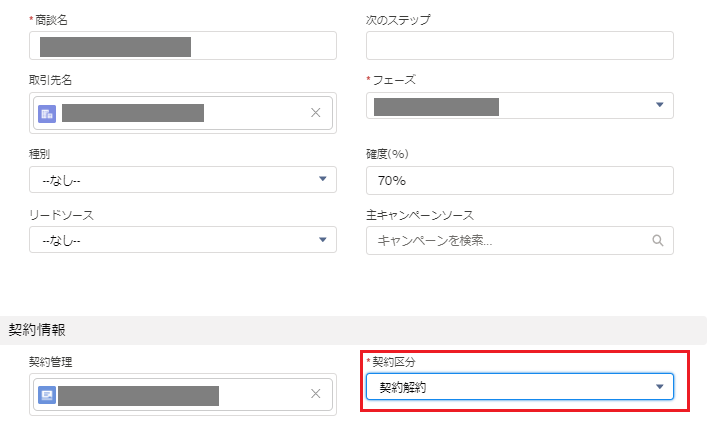The width and height of the screenshot is (708, 422).
Task: Open the フェーズ picklist
Action: point(518,105)
